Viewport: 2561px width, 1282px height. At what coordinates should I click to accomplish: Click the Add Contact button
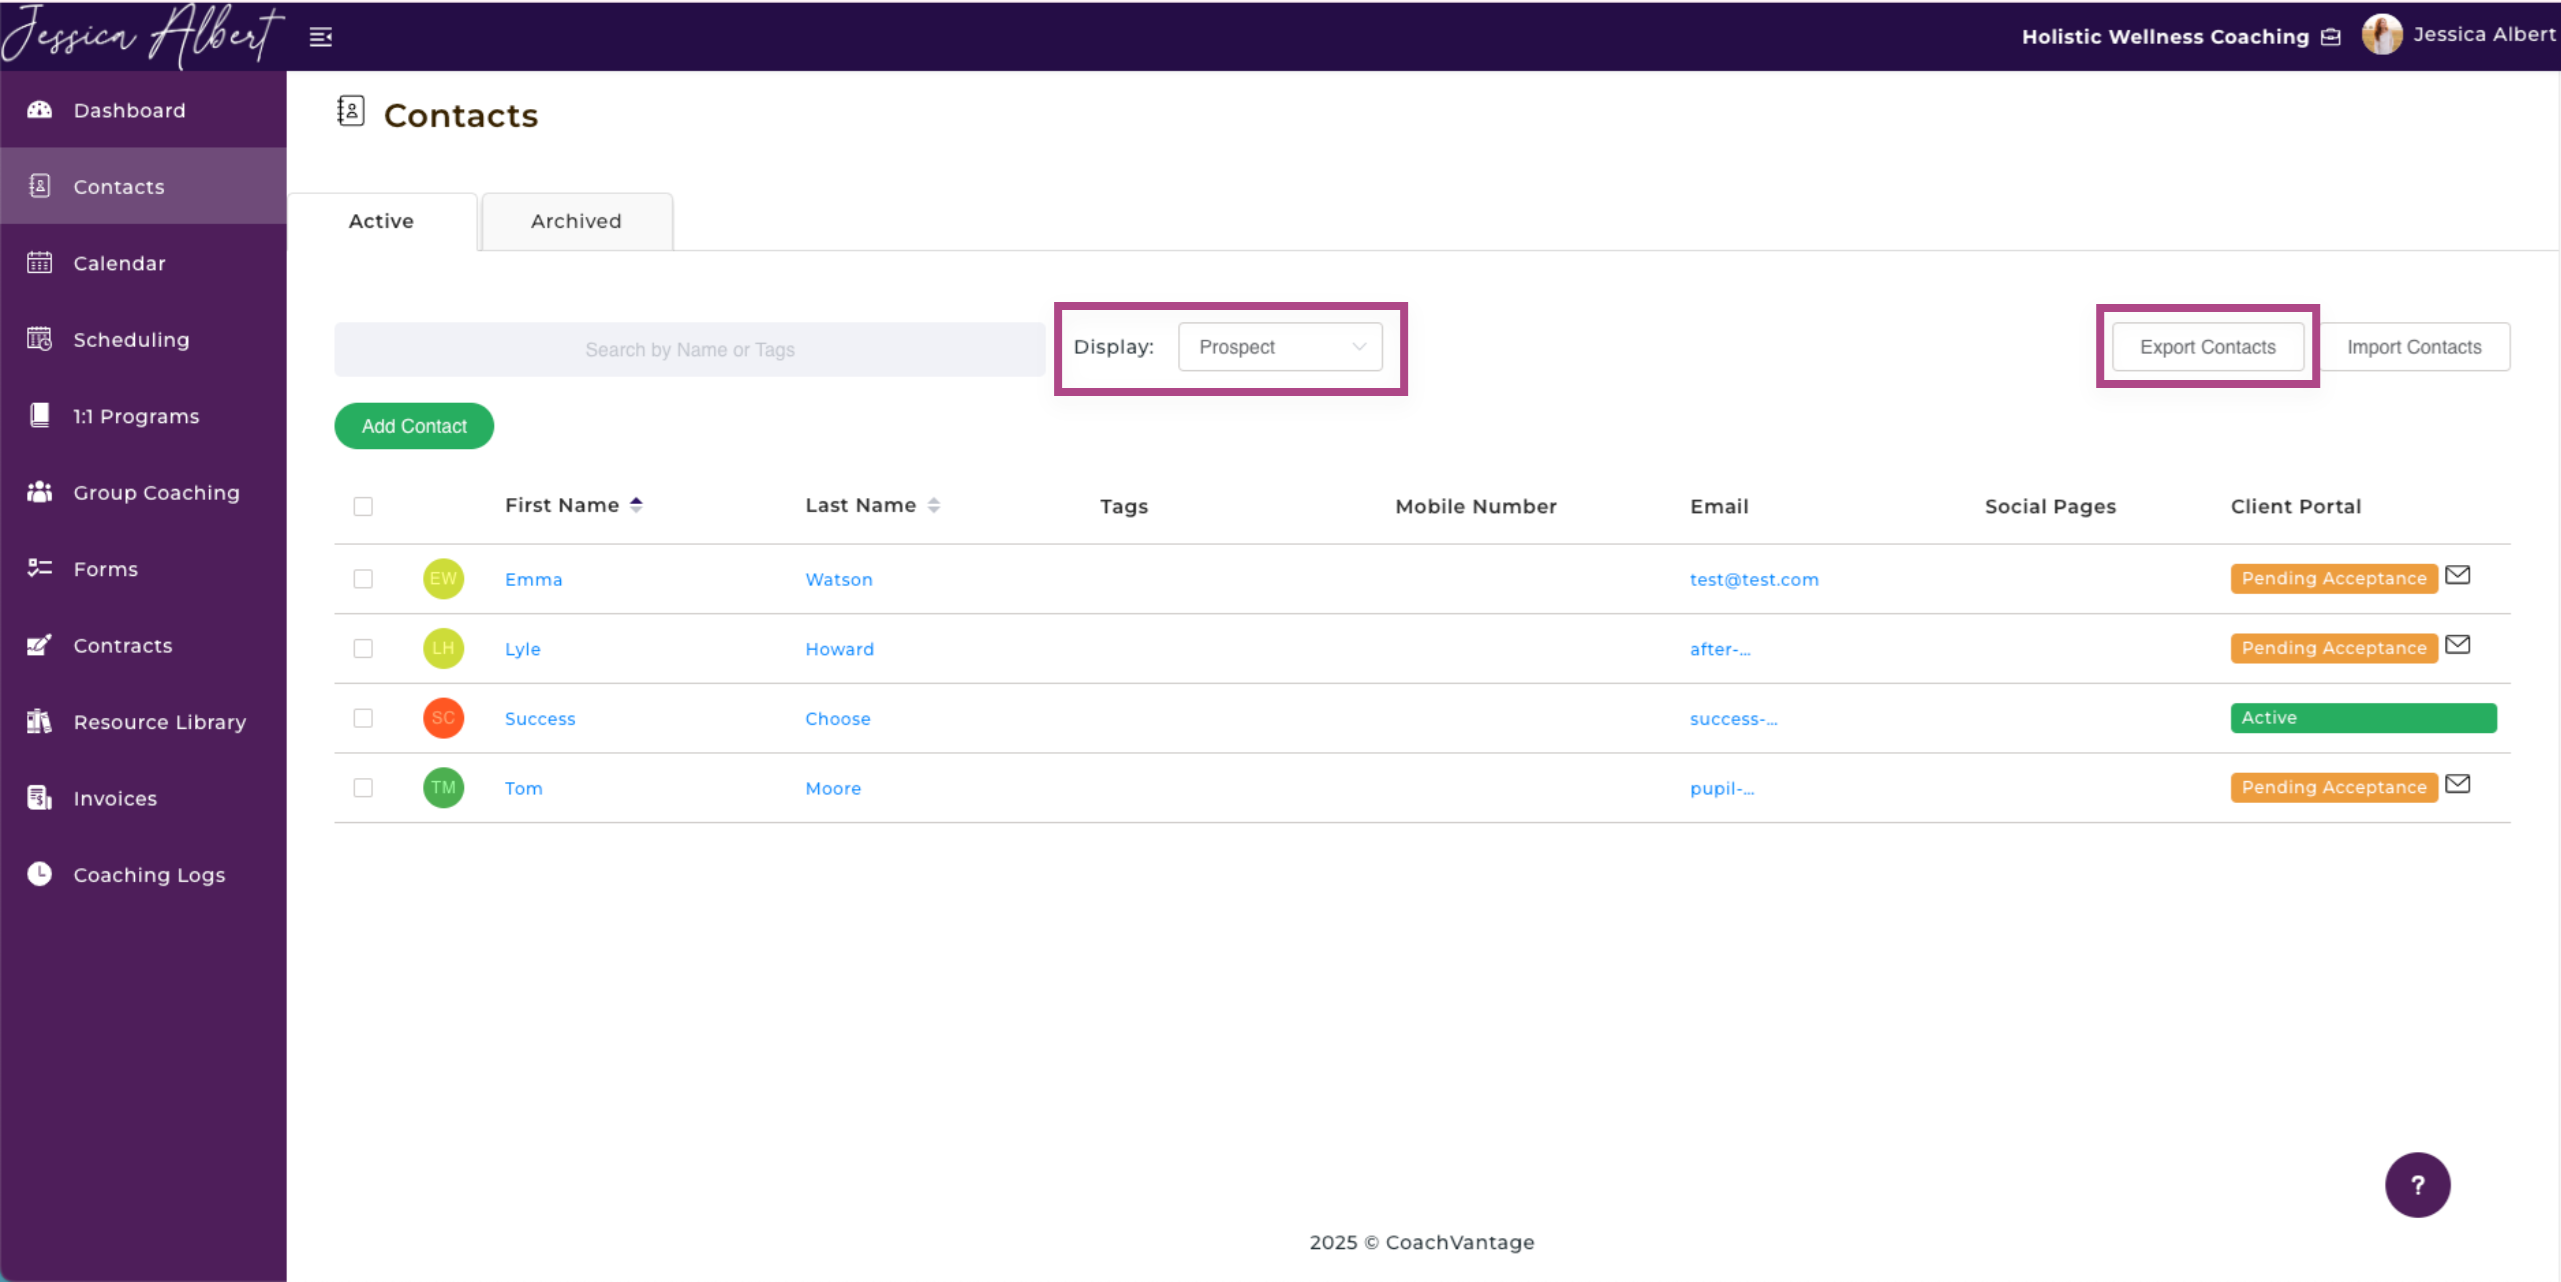414,426
